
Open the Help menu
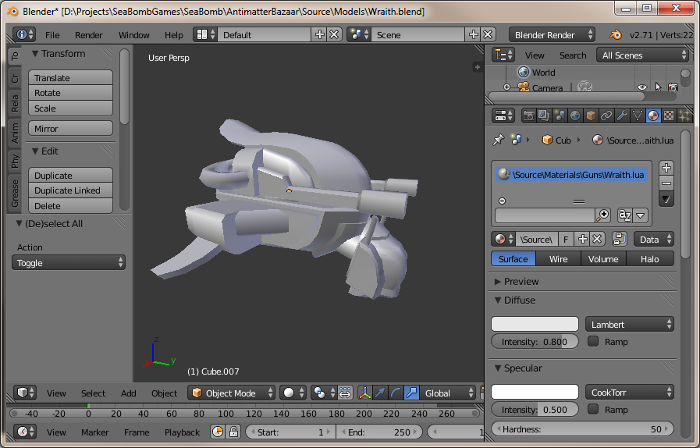click(174, 35)
